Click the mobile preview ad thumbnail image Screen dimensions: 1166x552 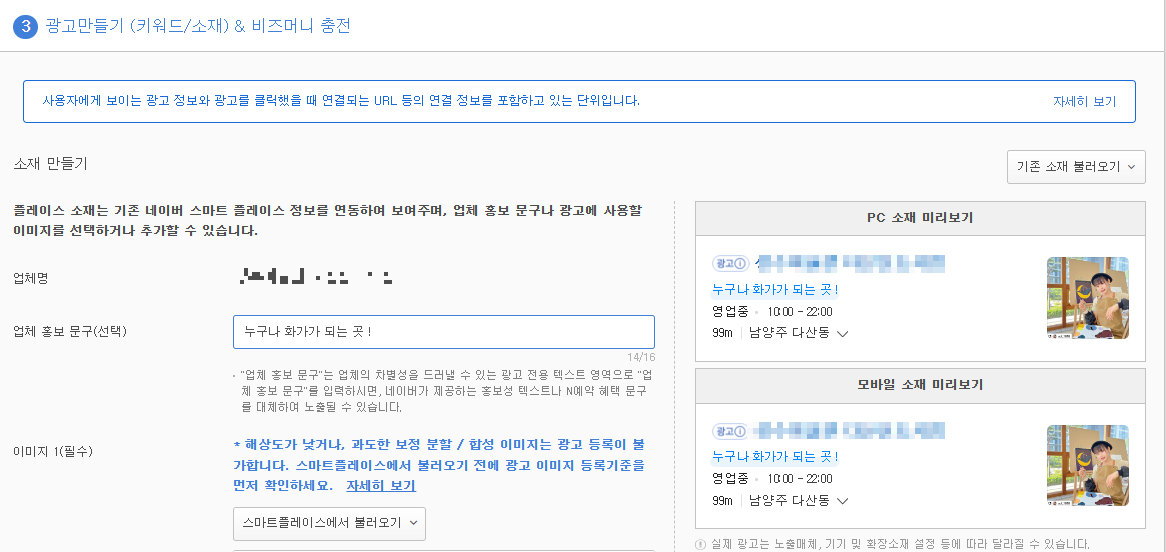coord(1087,465)
